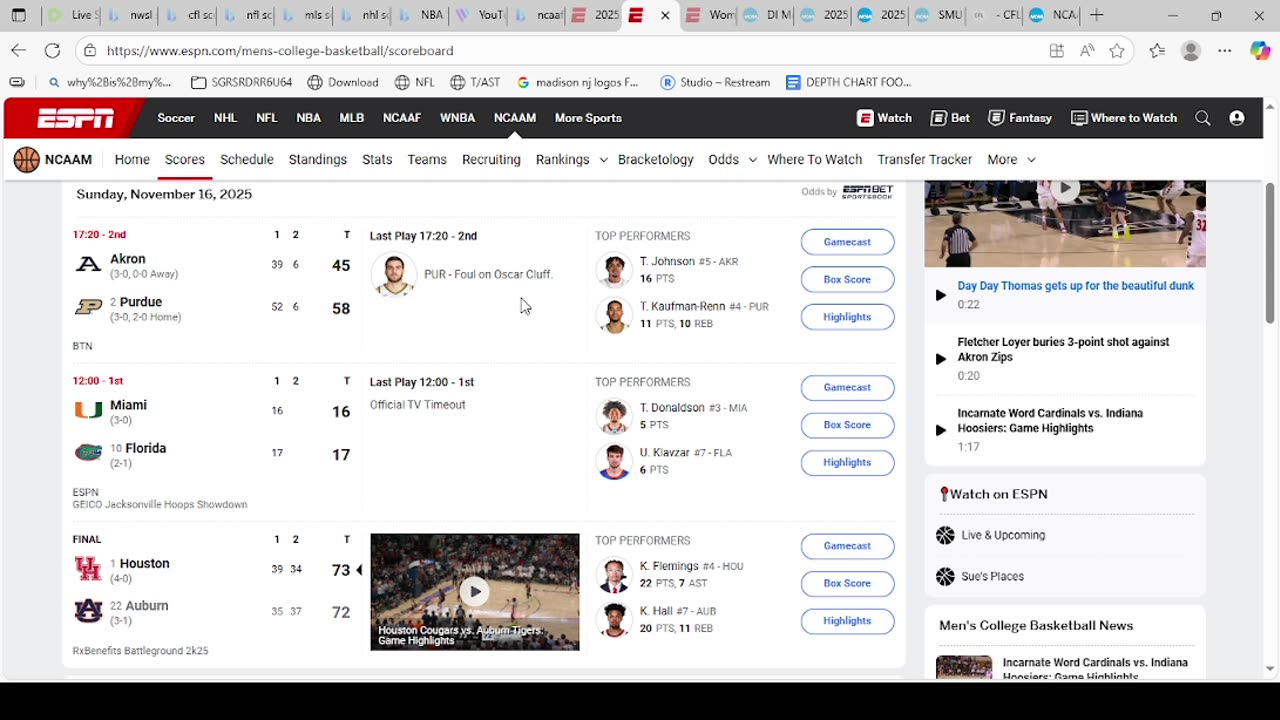Open Studio – Restream bookmark
Image resolution: width=1280 pixels, height=720 pixels.
pos(715,83)
